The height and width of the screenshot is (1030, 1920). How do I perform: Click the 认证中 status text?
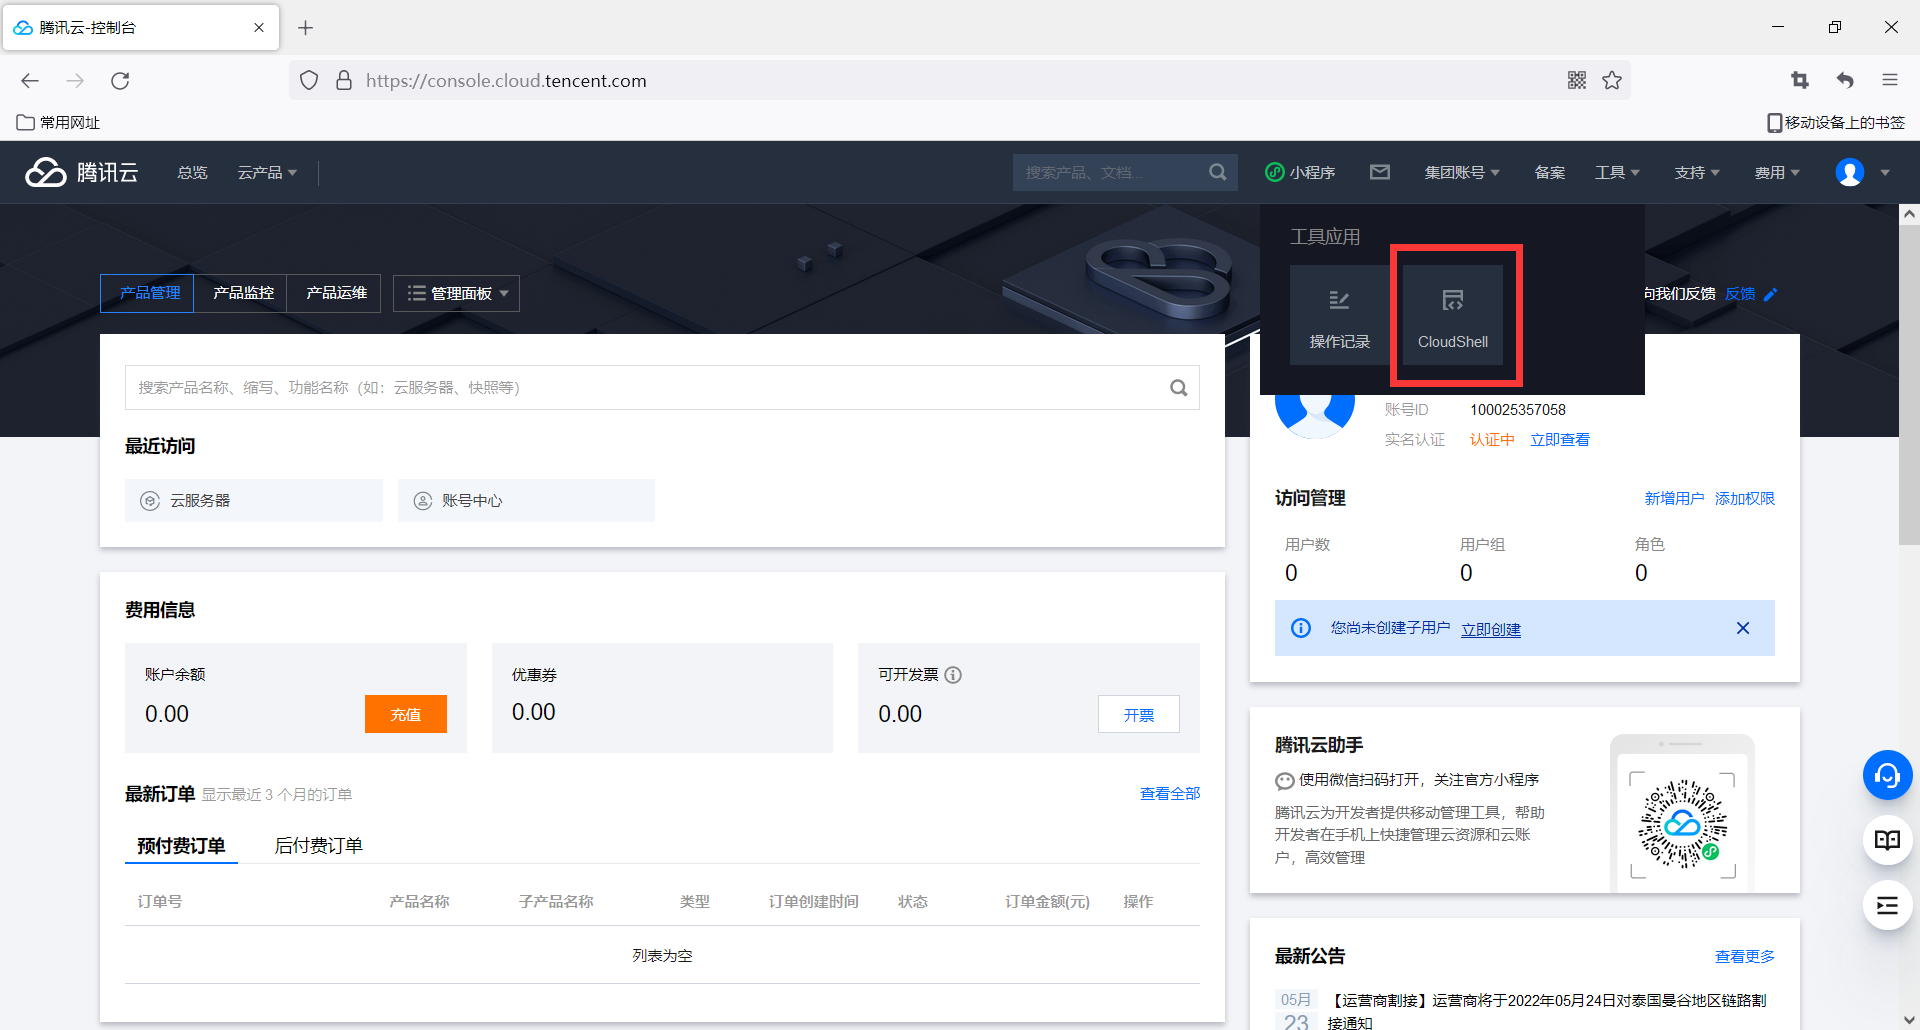(1492, 440)
